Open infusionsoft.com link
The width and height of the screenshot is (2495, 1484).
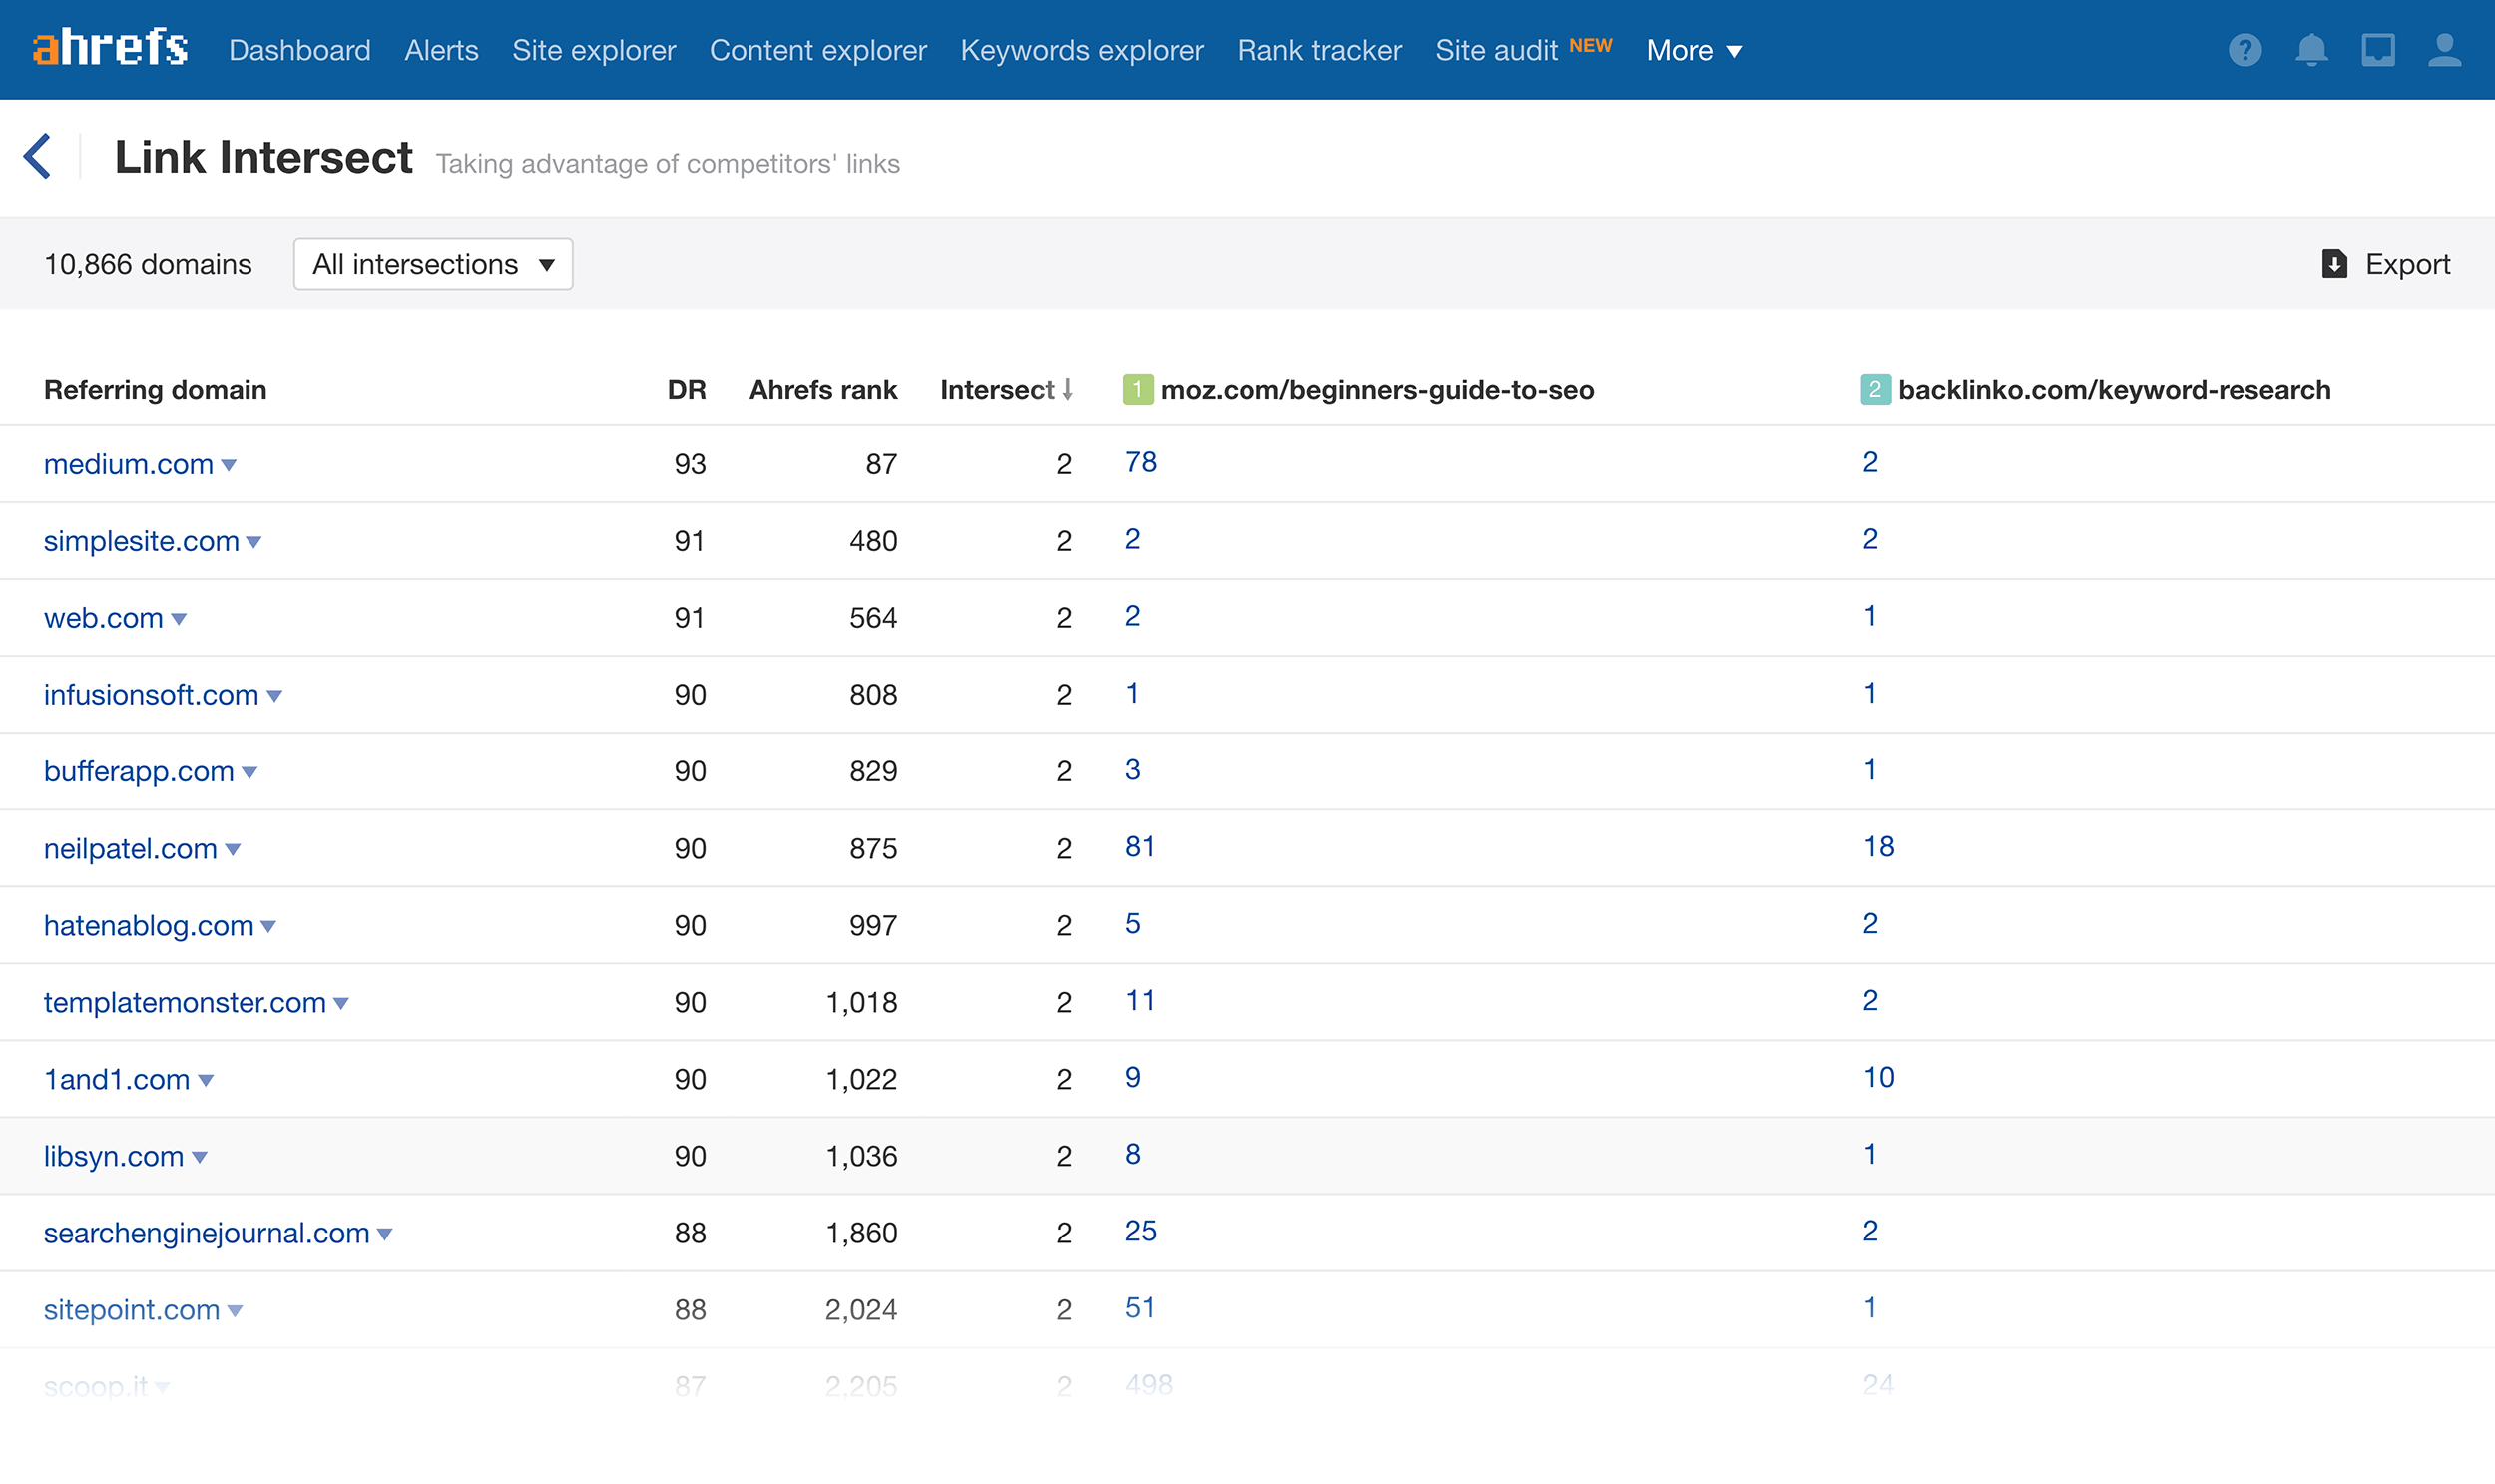[x=152, y=695]
